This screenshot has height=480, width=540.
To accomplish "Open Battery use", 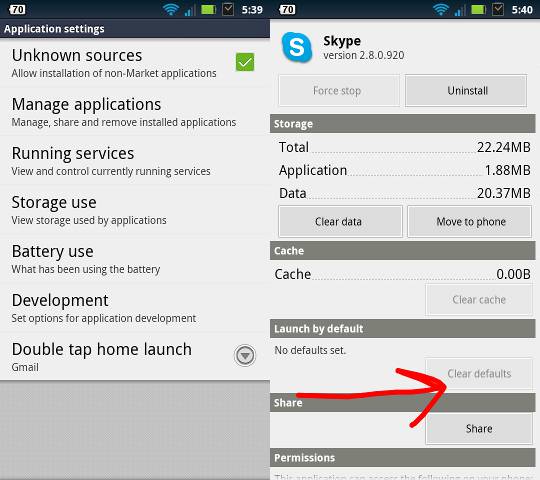I will tap(135, 258).
